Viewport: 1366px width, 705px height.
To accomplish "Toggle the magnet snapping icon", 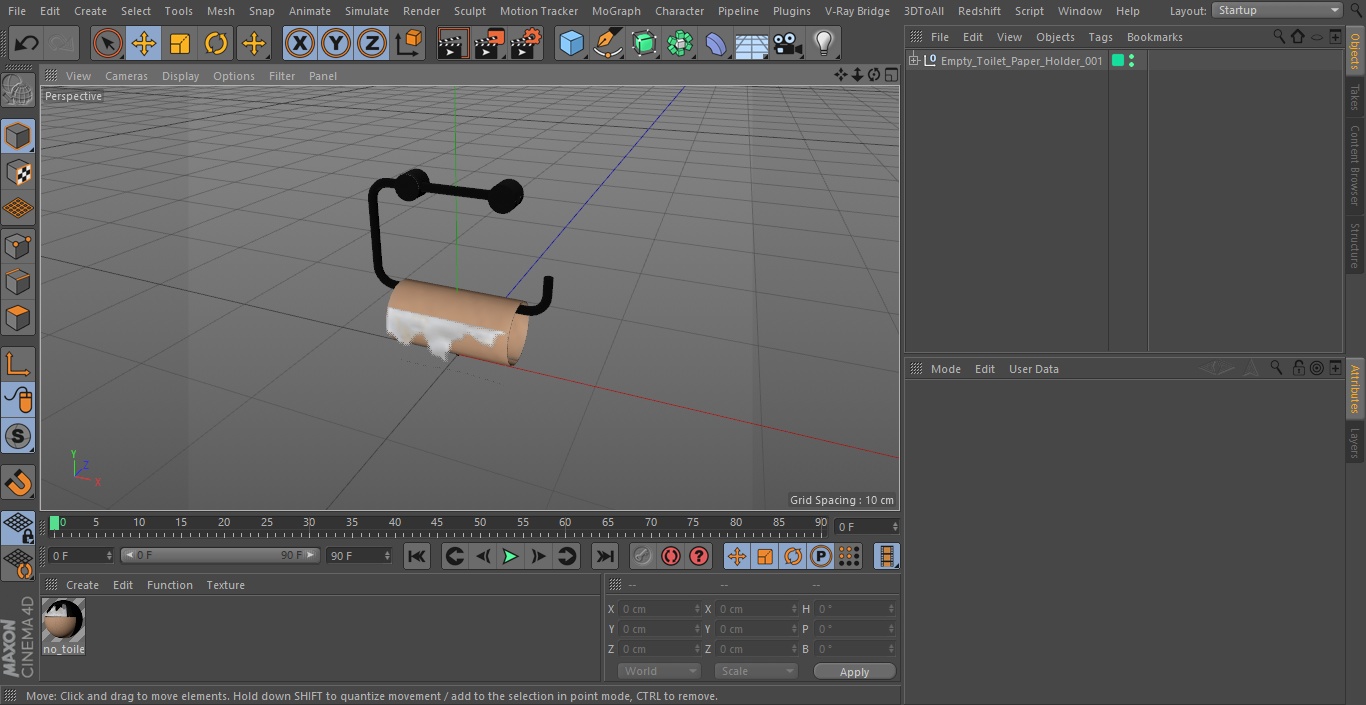I will (18, 483).
